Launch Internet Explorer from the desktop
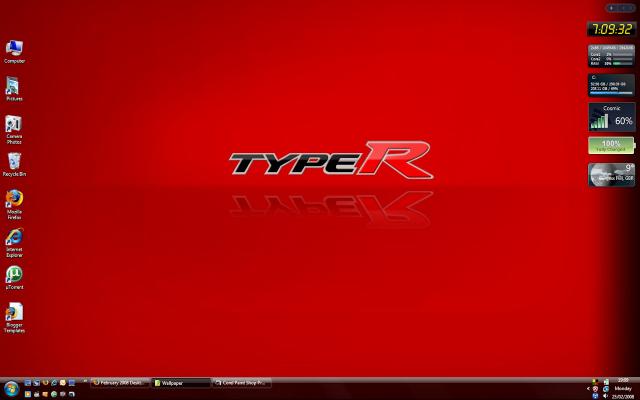The image size is (640, 400). [14, 243]
